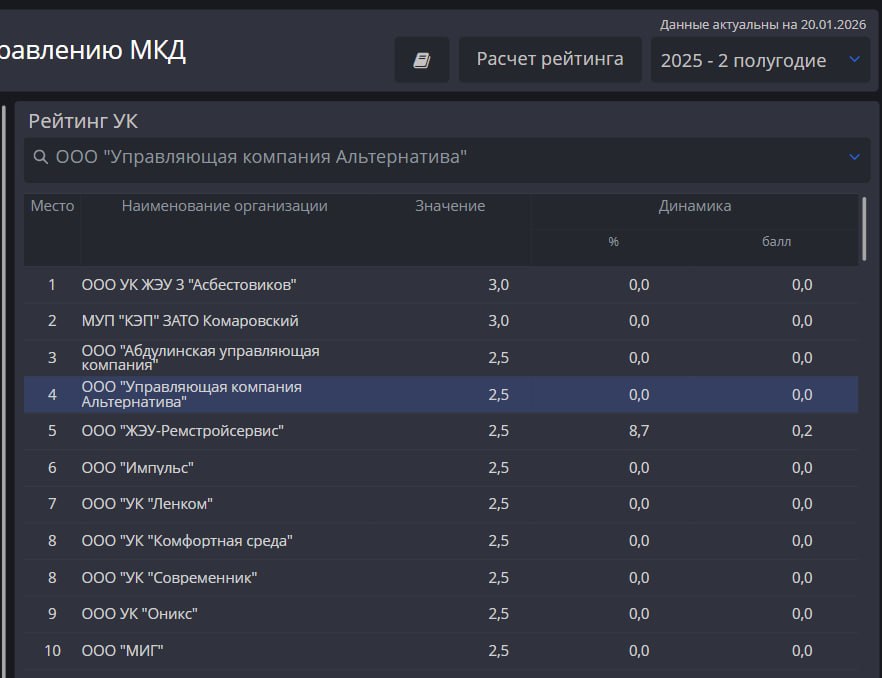The height and width of the screenshot is (678, 882).
Task: Select the ООО "ЖЭУ-Ремстройсервис" row
Action: (183, 431)
